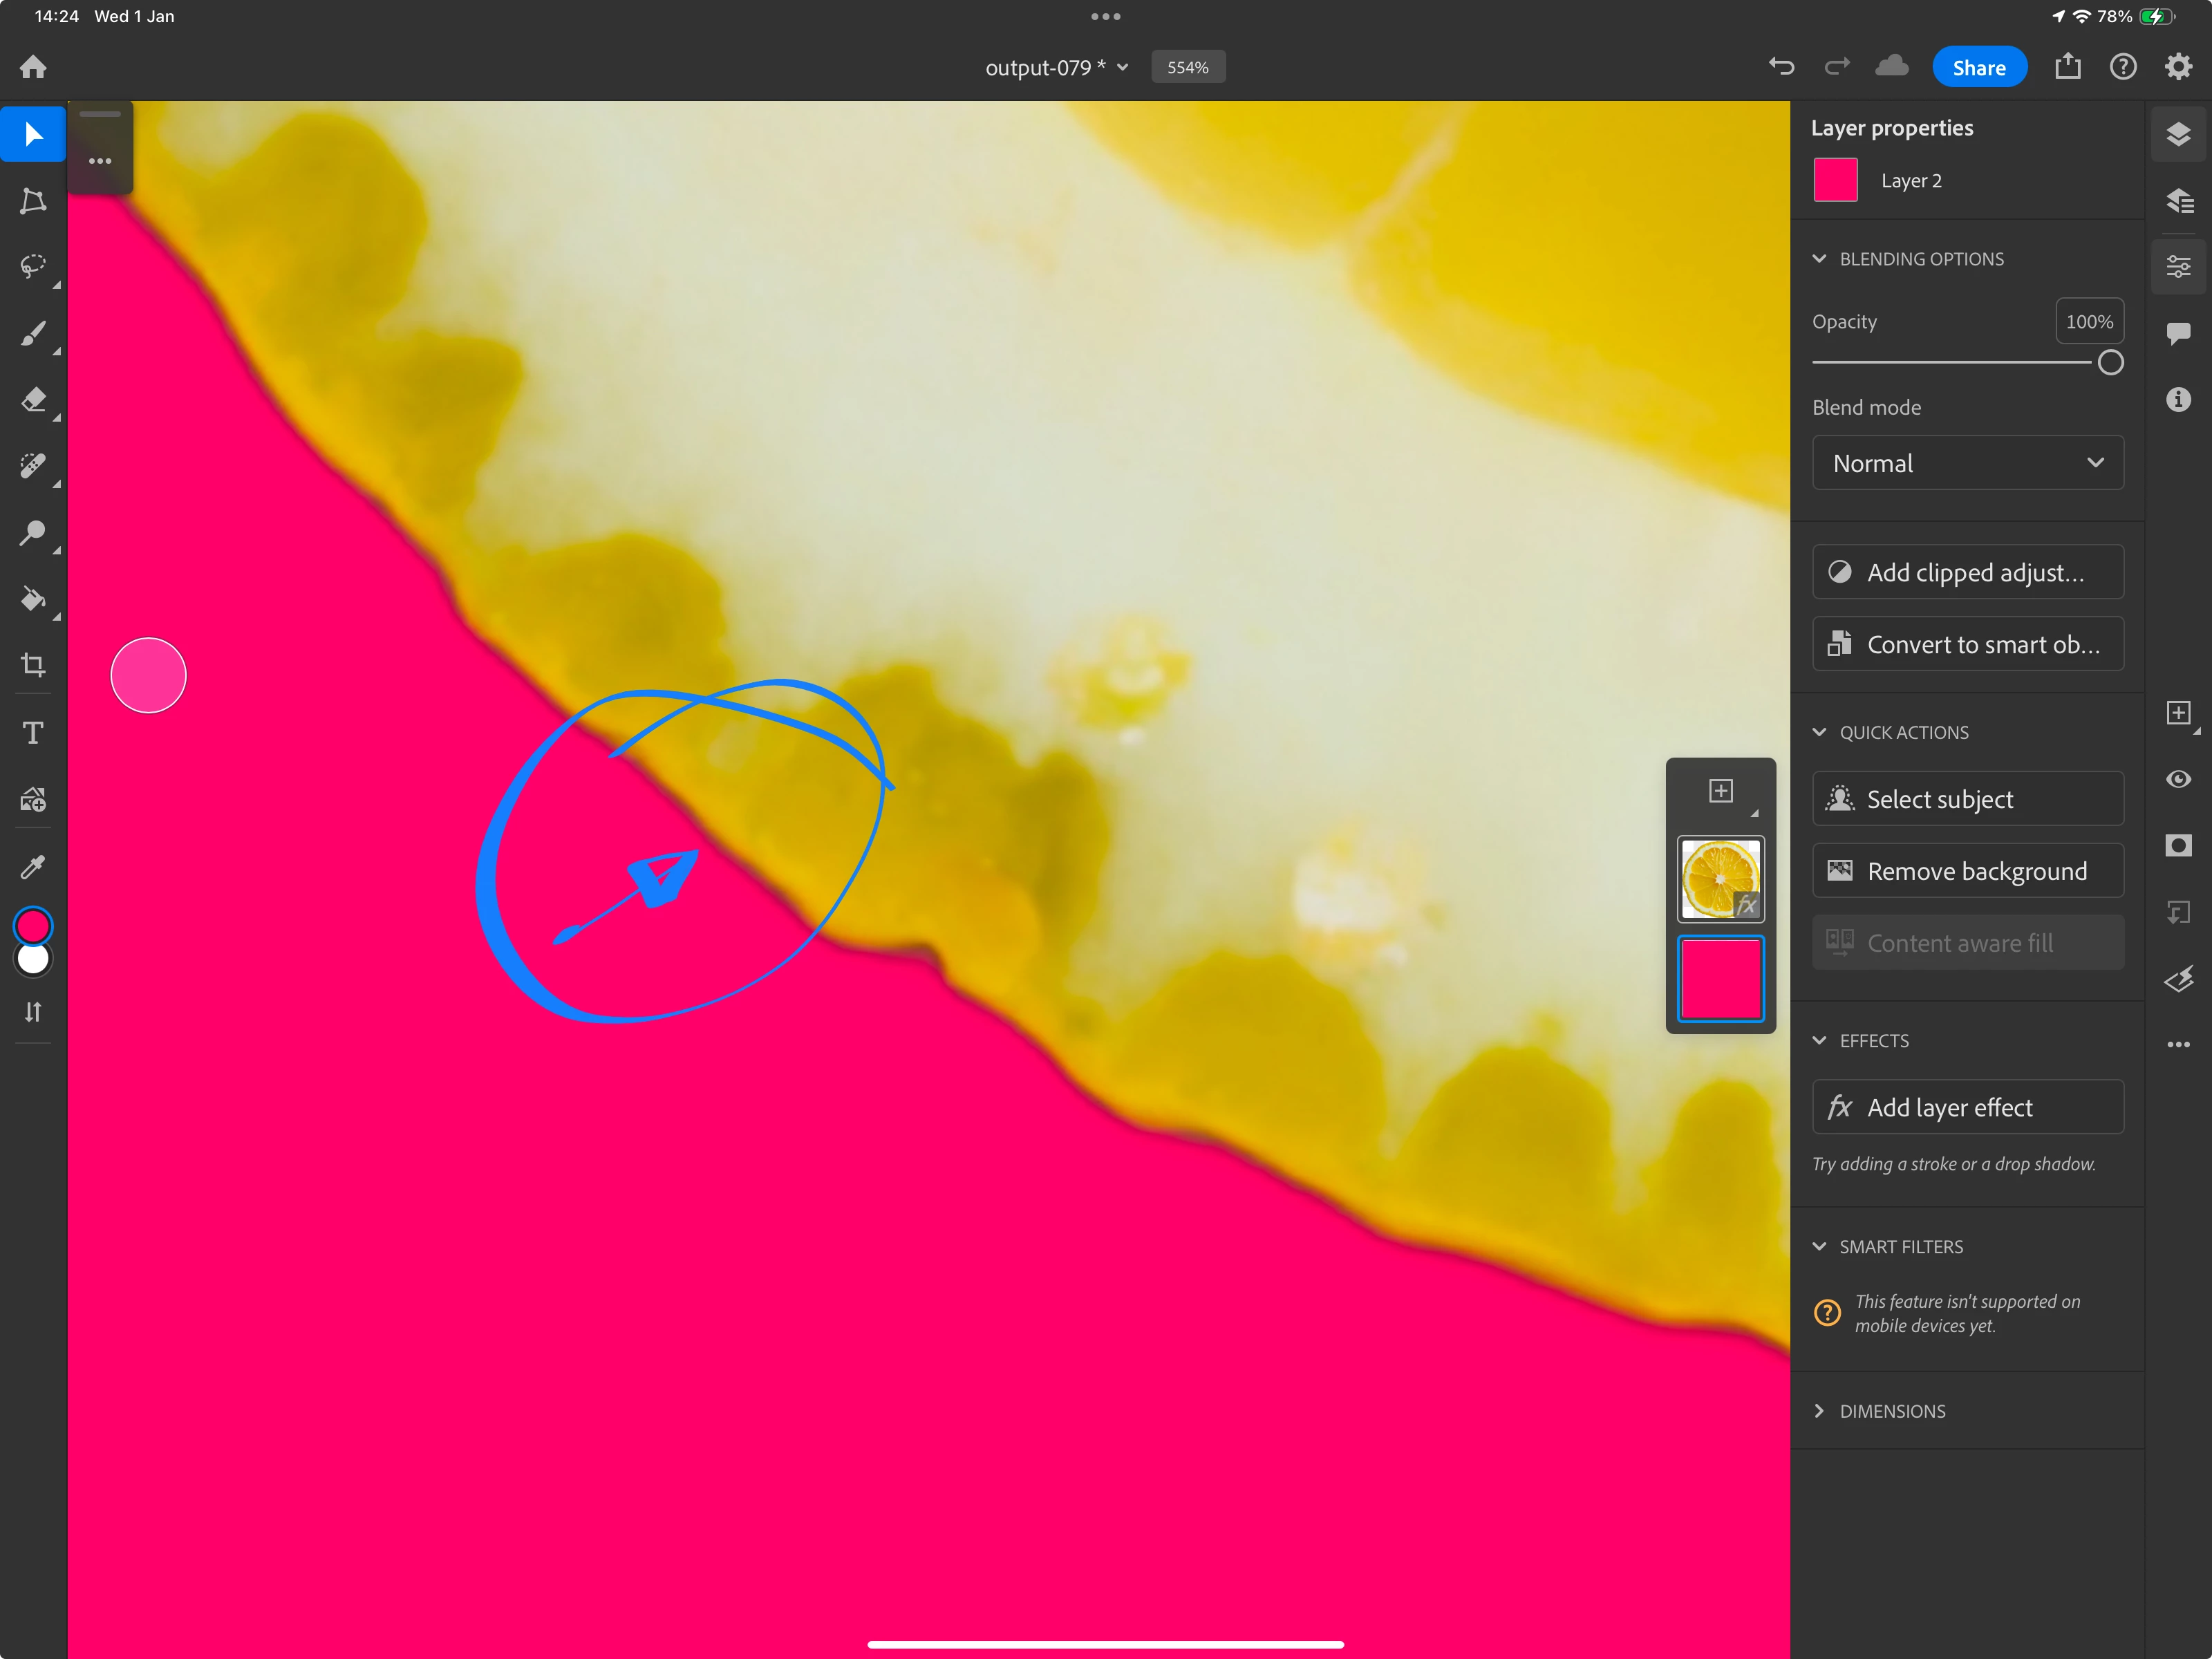Select the Type tool
The width and height of the screenshot is (2212, 1659).
(x=33, y=733)
